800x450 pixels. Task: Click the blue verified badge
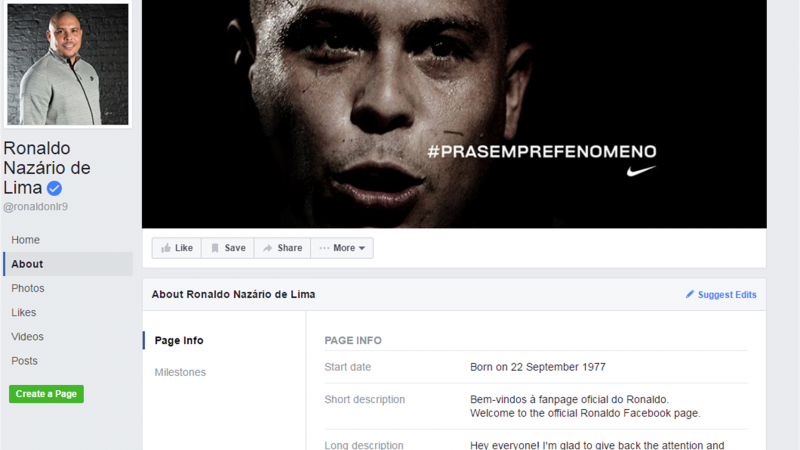pyautogui.click(x=55, y=188)
